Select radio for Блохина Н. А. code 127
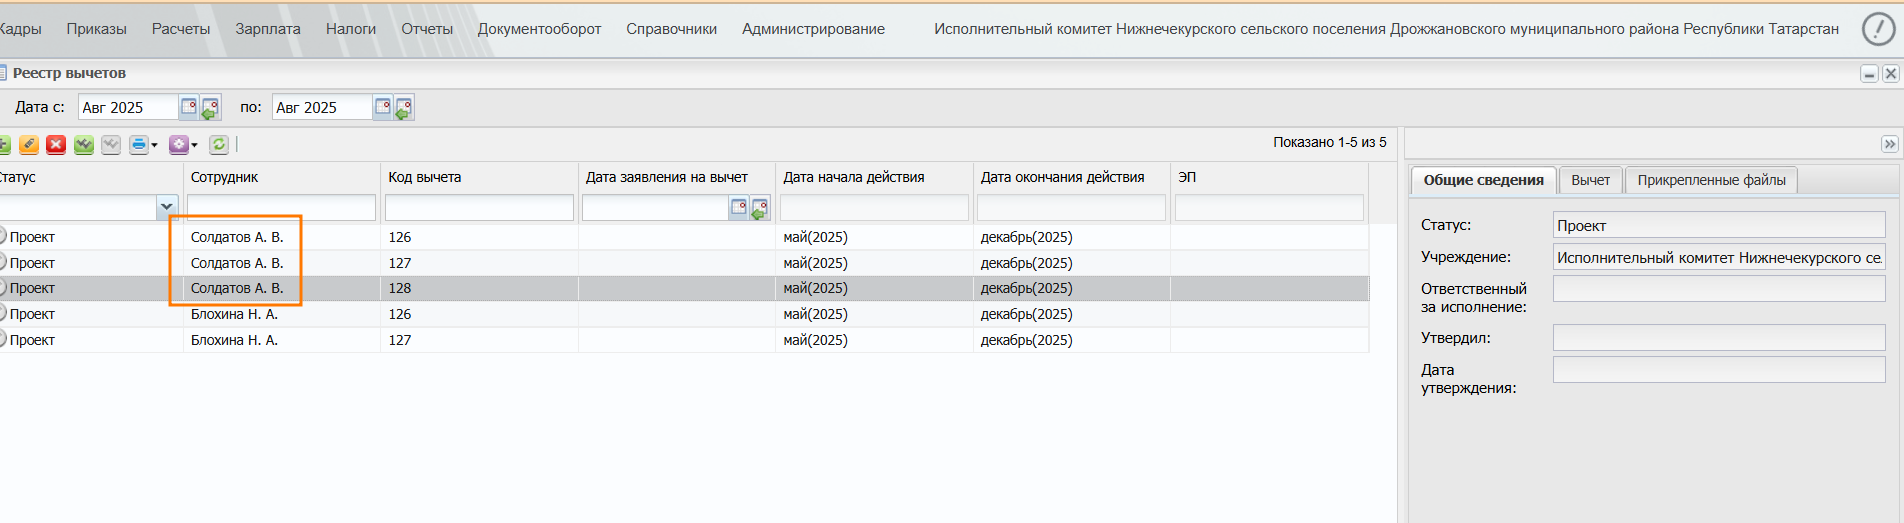 pyautogui.click(x=2, y=339)
